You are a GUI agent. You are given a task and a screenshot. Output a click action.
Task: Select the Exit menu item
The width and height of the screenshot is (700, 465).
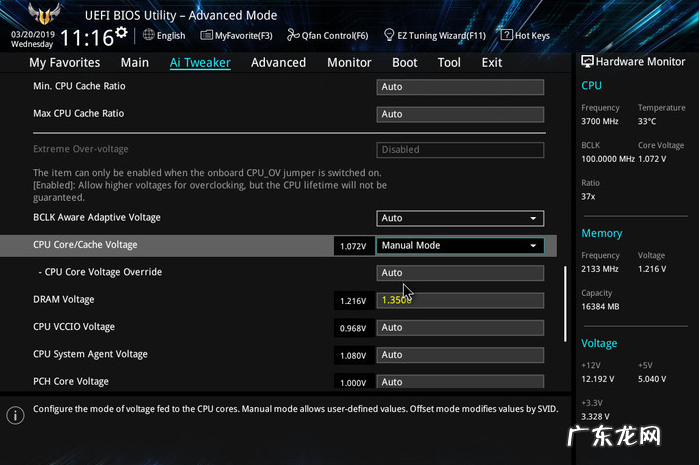pos(492,62)
